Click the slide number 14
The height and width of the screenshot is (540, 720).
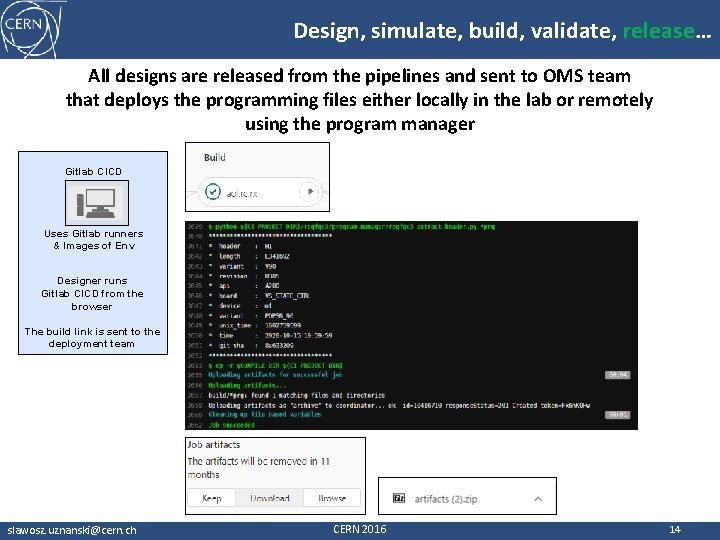coord(675,529)
